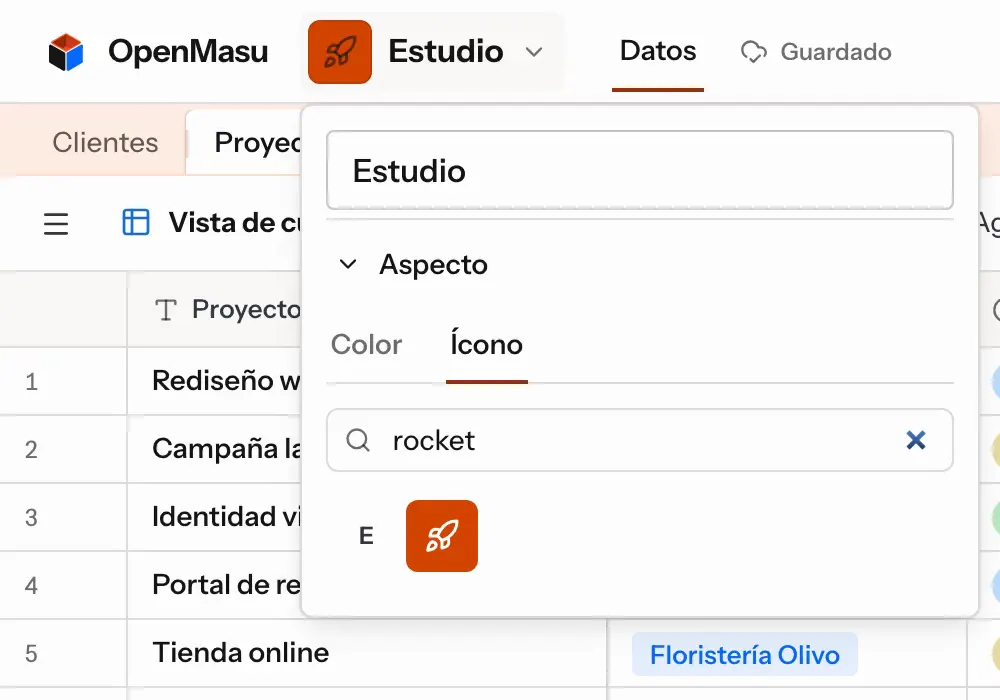Click the OpenMasu brand name
The image size is (1000, 700).
coord(188,52)
